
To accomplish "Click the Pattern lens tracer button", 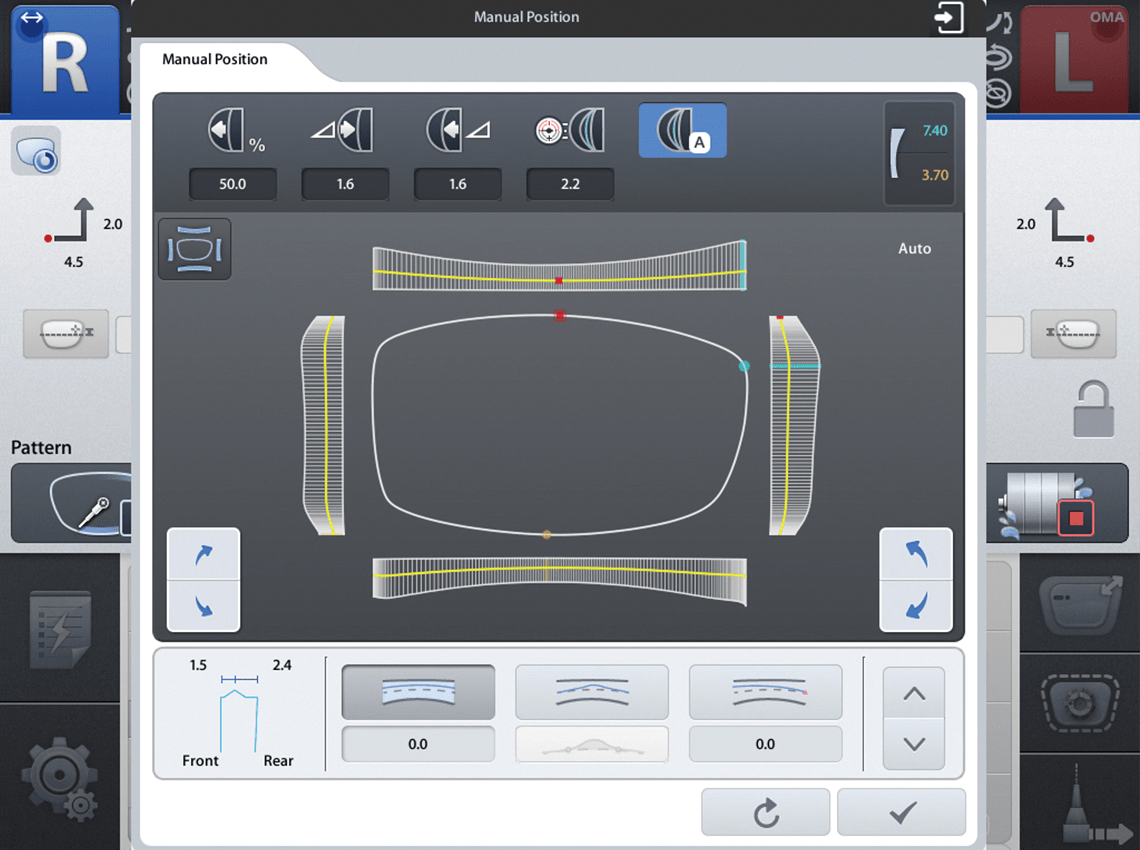I will tap(71, 504).
